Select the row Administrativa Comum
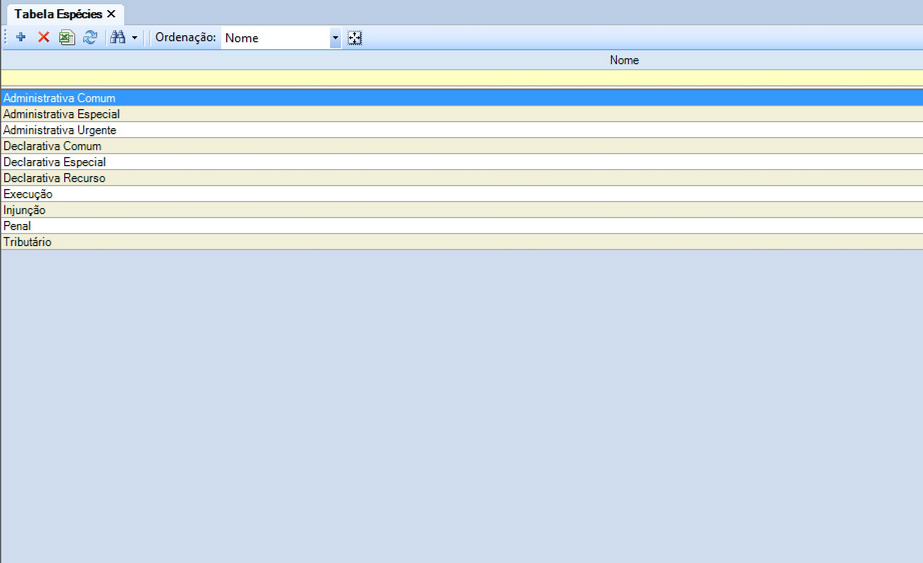Viewport: 923px width, 563px height. click(x=462, y=98)
